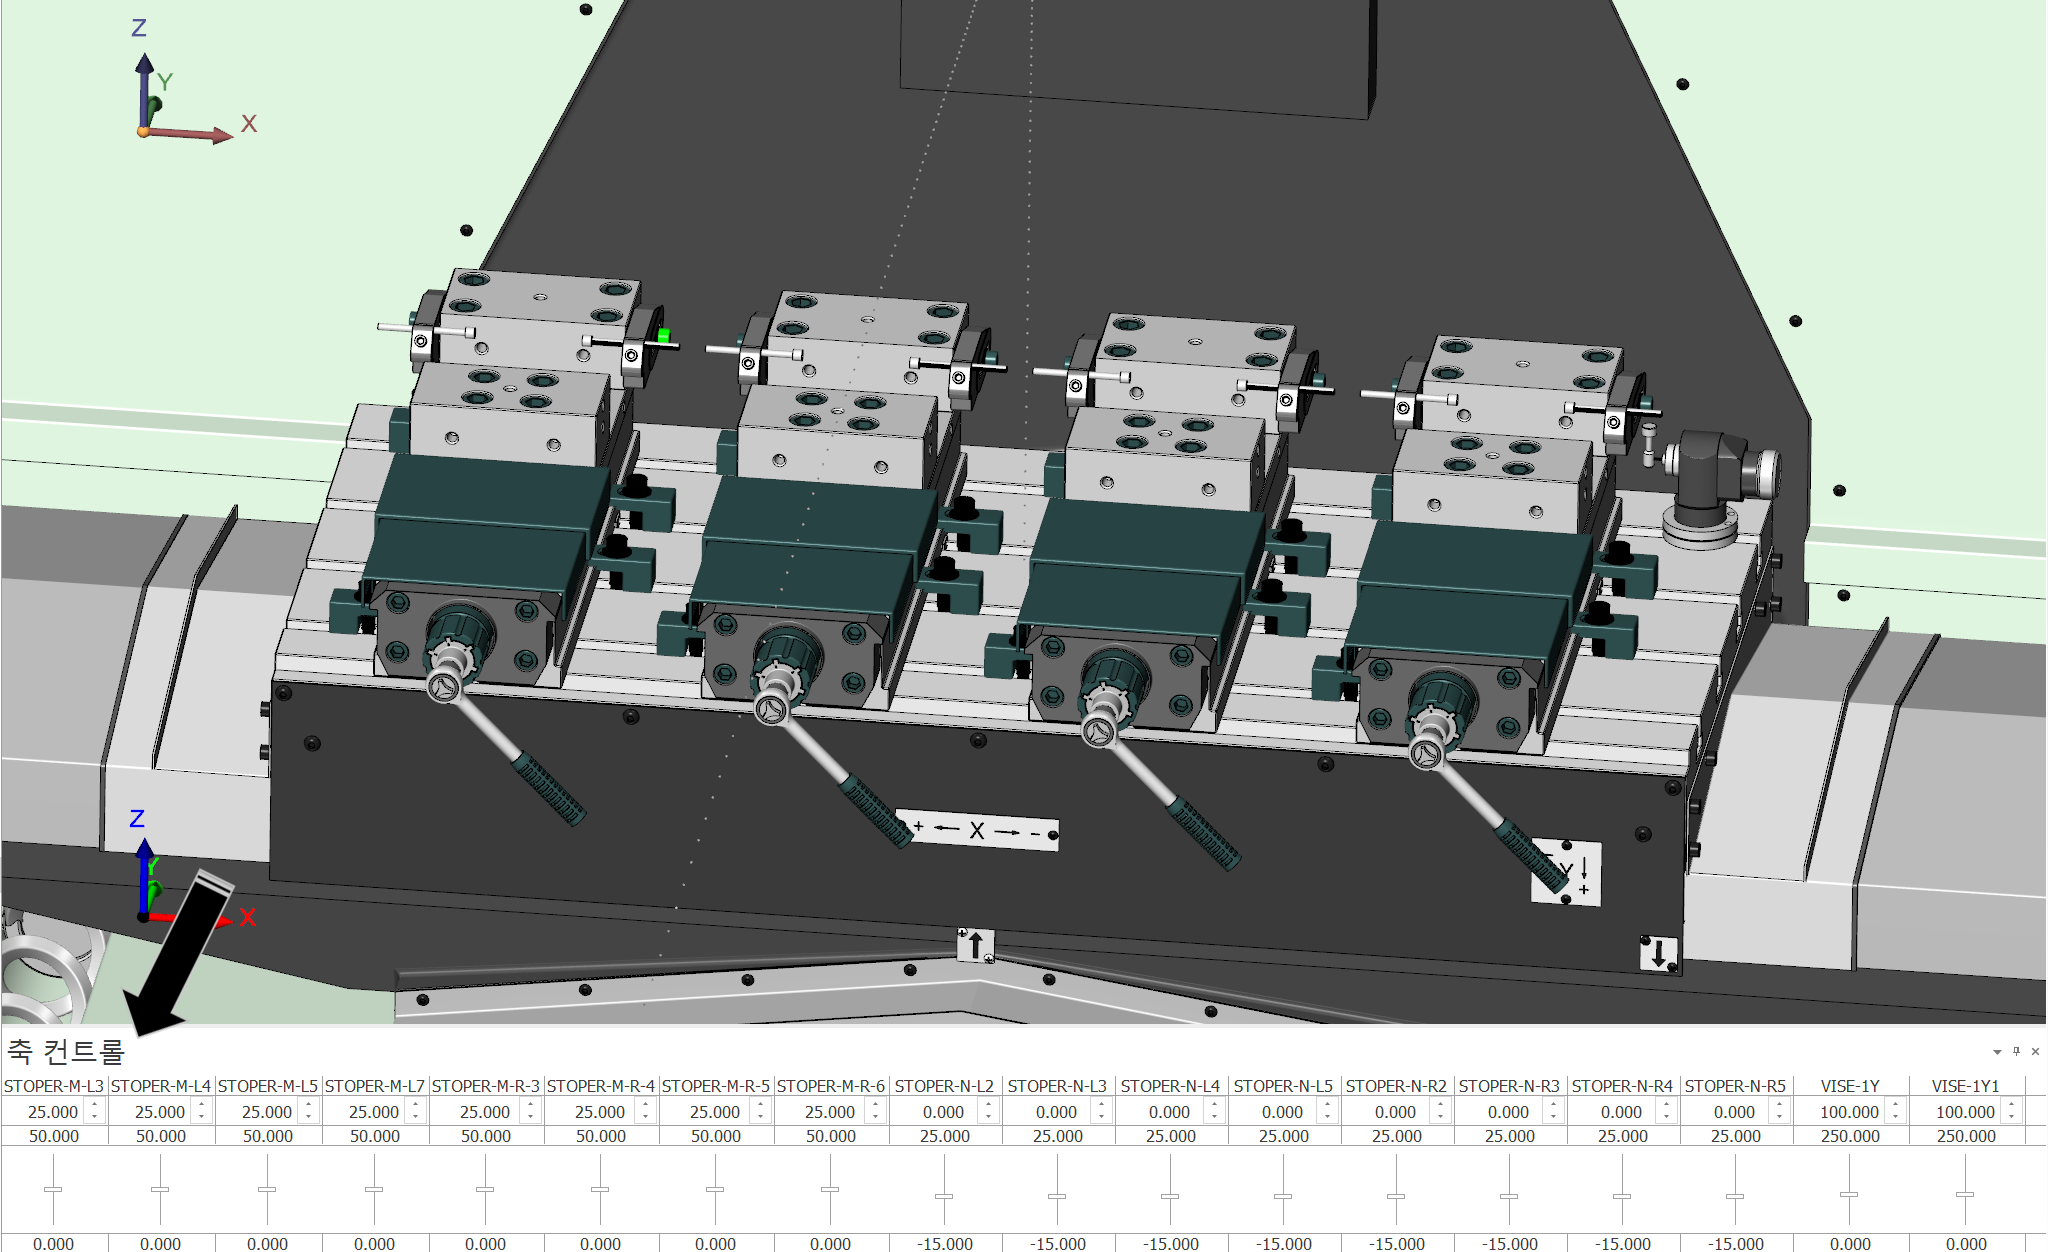2048x1252 pixels.
Task: Increase STOPER-M-L3 value with up stepper
Action: tap(95, 1105)
